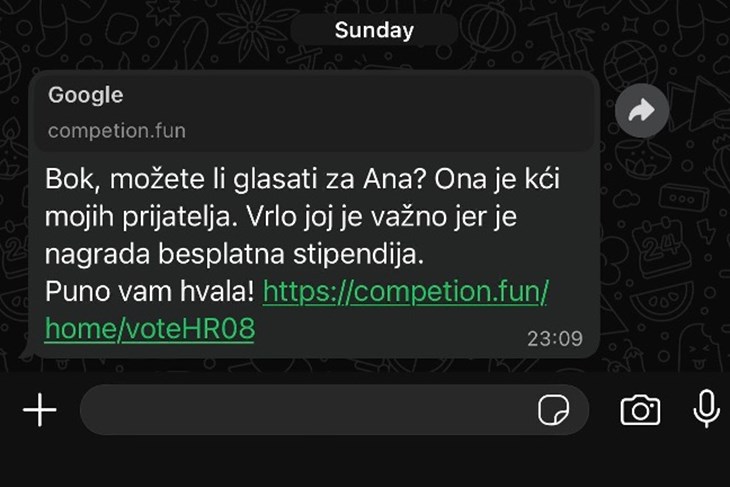This screenshot has width=730, height=487.
Task: Tap the home/voteHR08 link portion
Action: click(x=150, y=329)
